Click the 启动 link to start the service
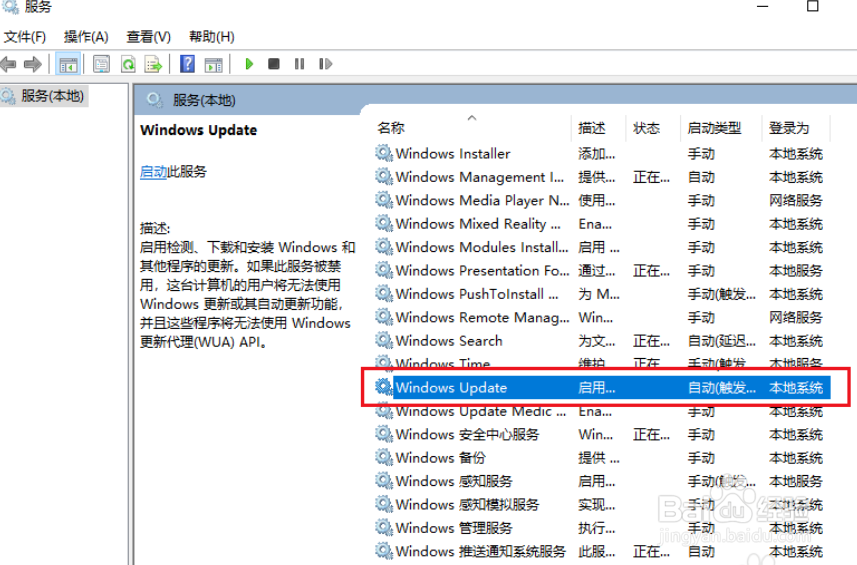Image resolution: width=857 pixels, height=565 pixels. [x=153, y=172]
